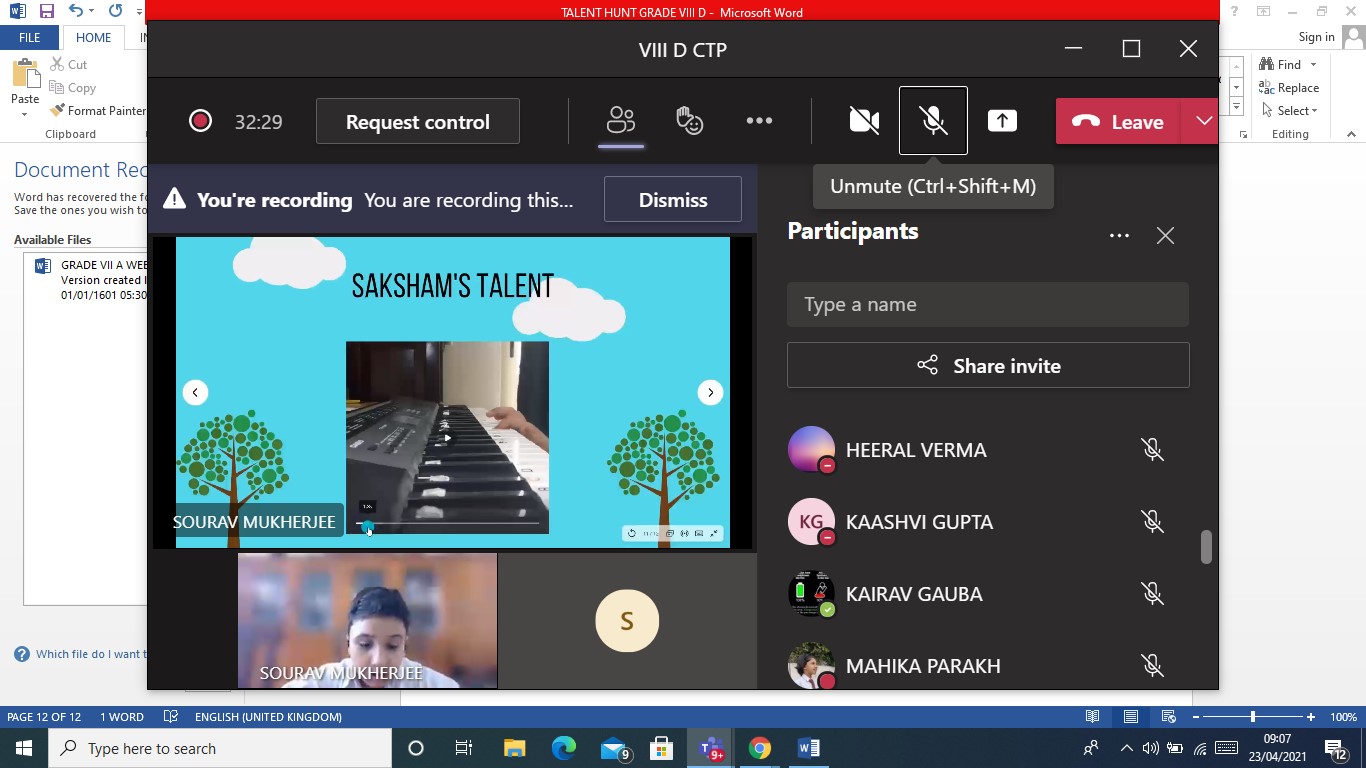Select participant KAIRAV GAUBA name
The image size is (1366, 768).
(x=914, y=594)
